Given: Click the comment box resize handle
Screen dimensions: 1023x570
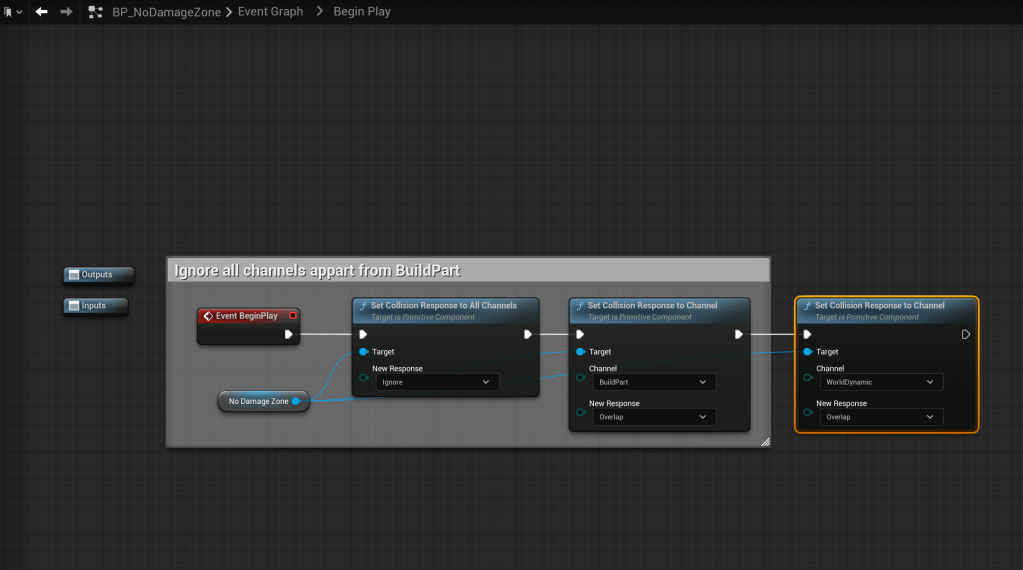Looking at the screenshot, I should coord(765,441).
